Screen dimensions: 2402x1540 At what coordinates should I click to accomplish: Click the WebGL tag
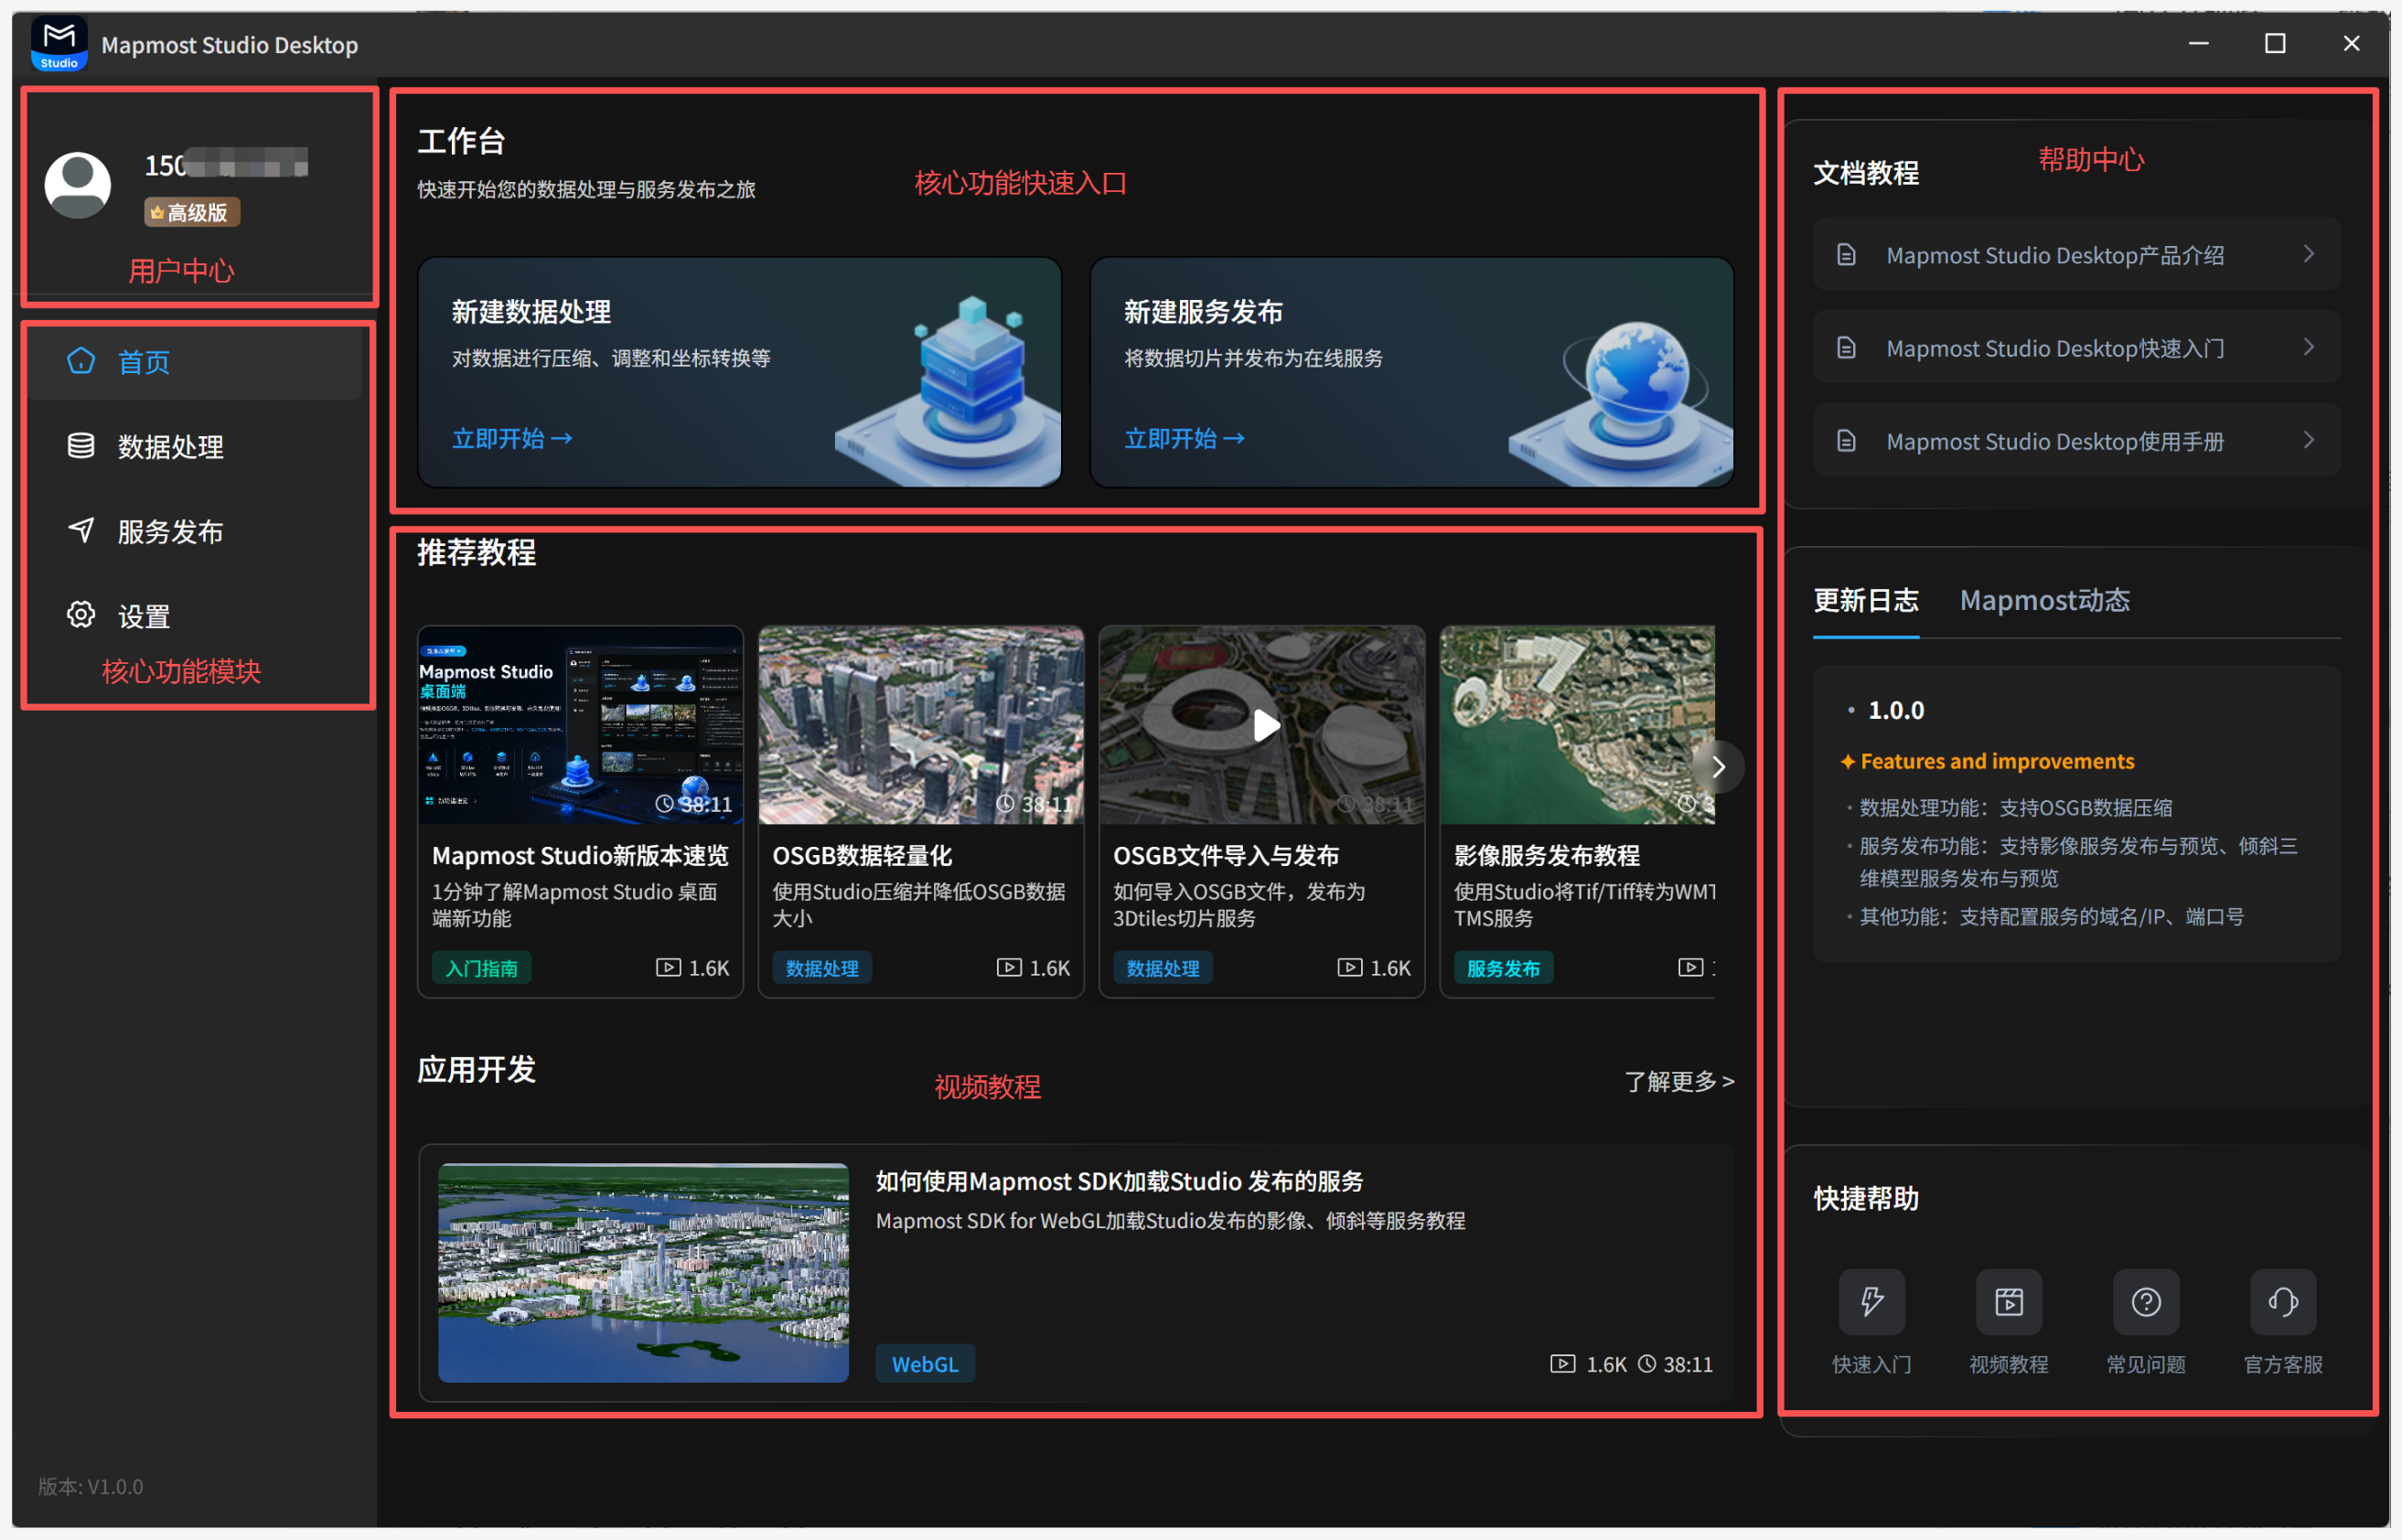coord(925,1364)
